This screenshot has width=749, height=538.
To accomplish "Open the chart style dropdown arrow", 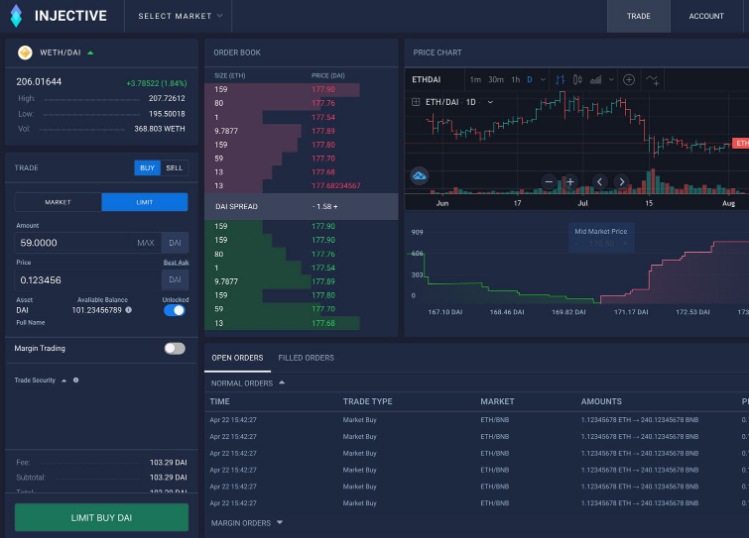I will (x=611, y=80).
